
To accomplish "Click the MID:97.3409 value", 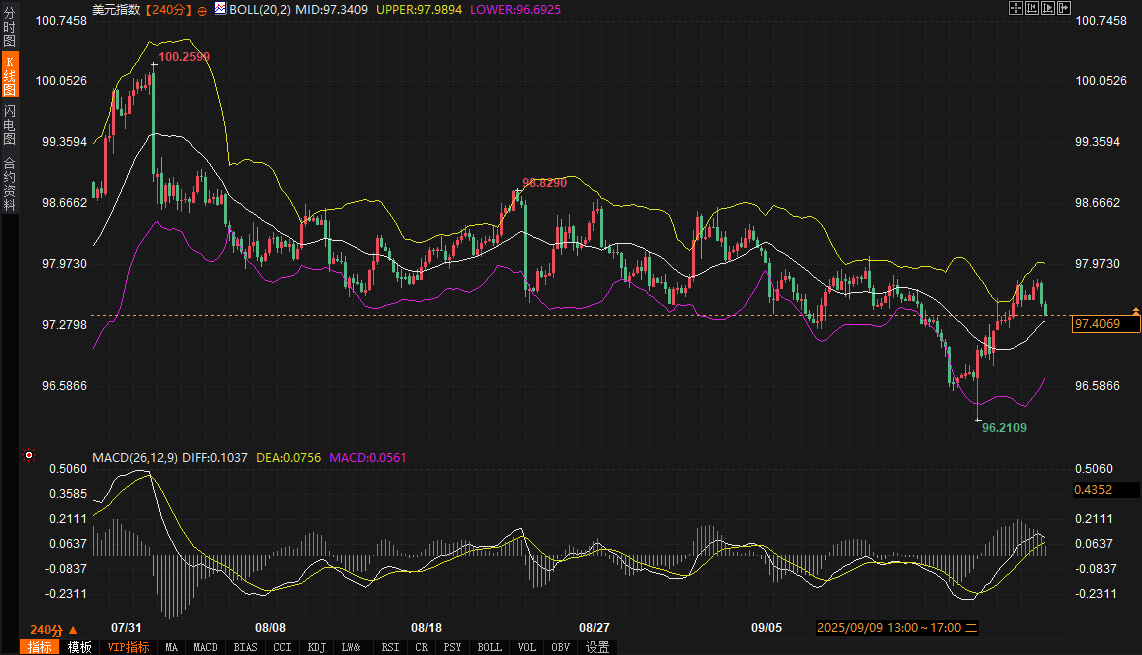I will pos(331,9).
